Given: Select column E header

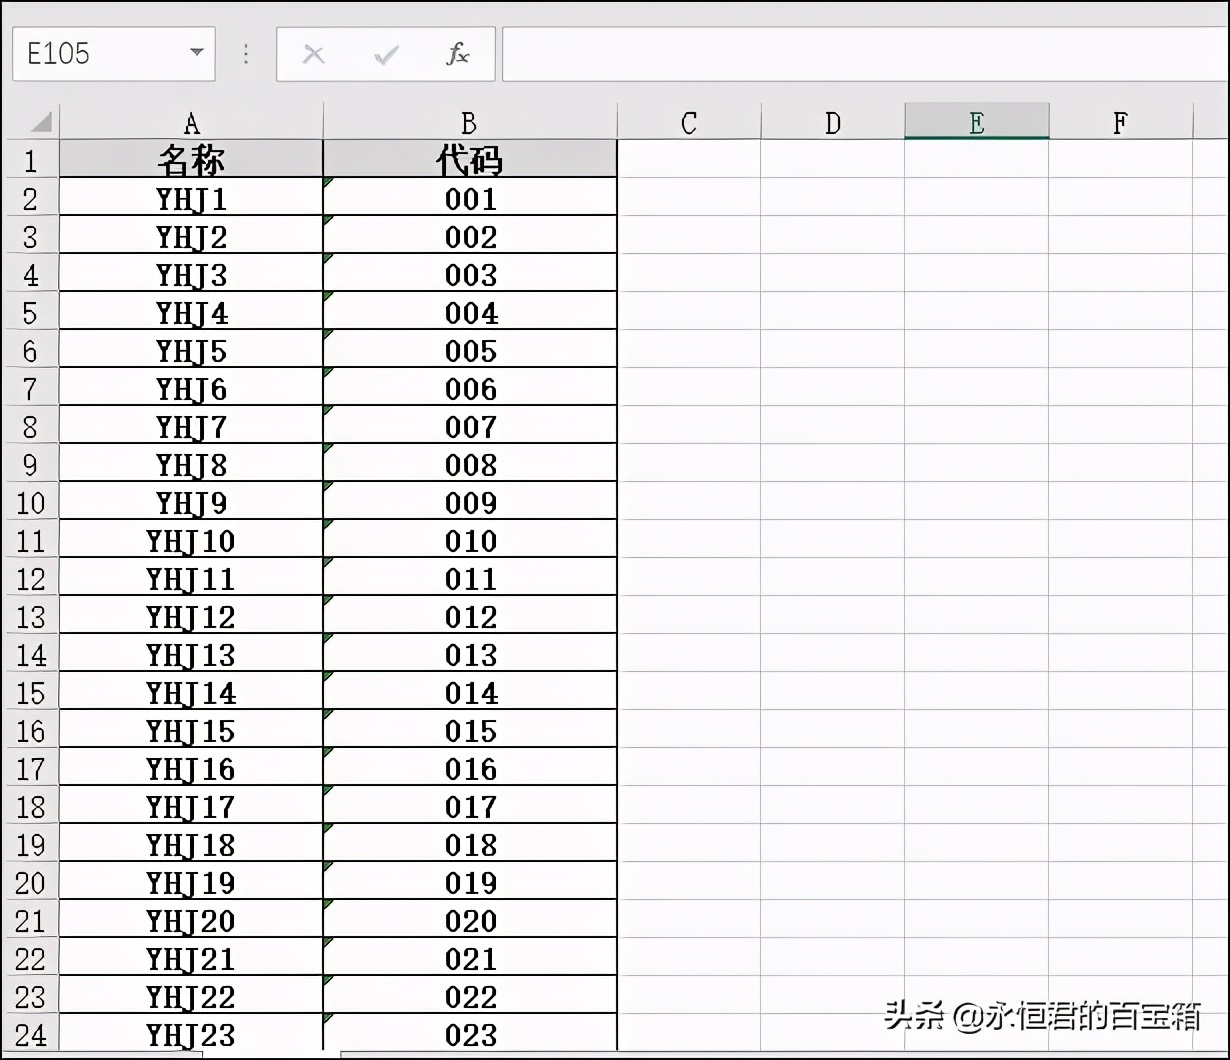Looking at the screenshot, I should pyautogui.click(x=977, y=122).
